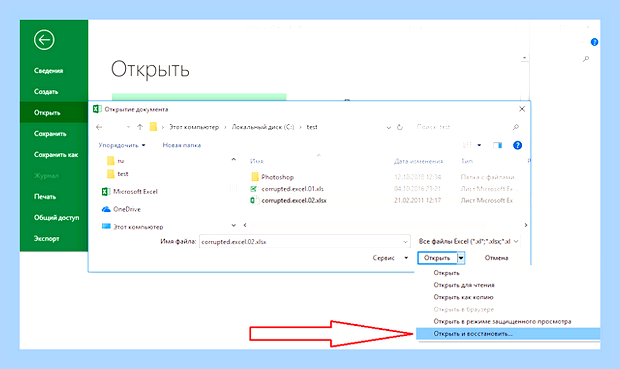Click the Новая папка button

click(x=181, y=145)
